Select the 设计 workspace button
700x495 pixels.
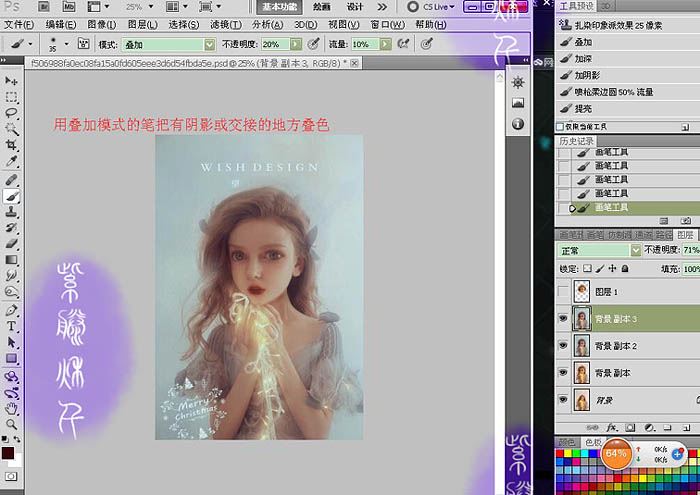tap(355, 7)
